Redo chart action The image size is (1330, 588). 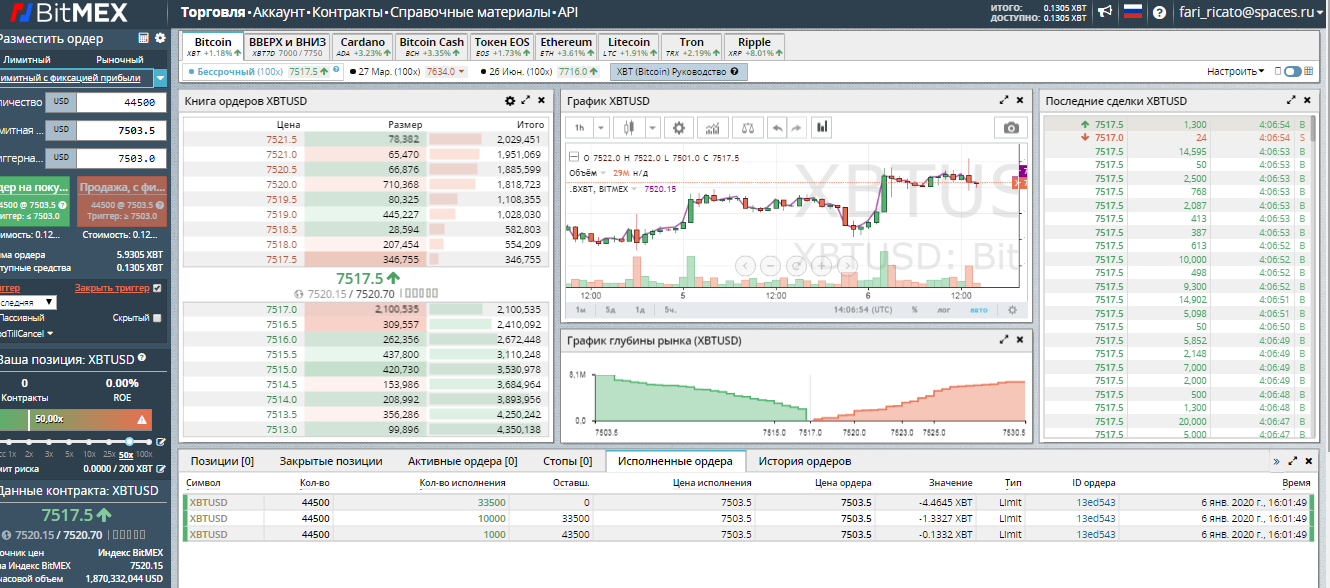point(796,128)
